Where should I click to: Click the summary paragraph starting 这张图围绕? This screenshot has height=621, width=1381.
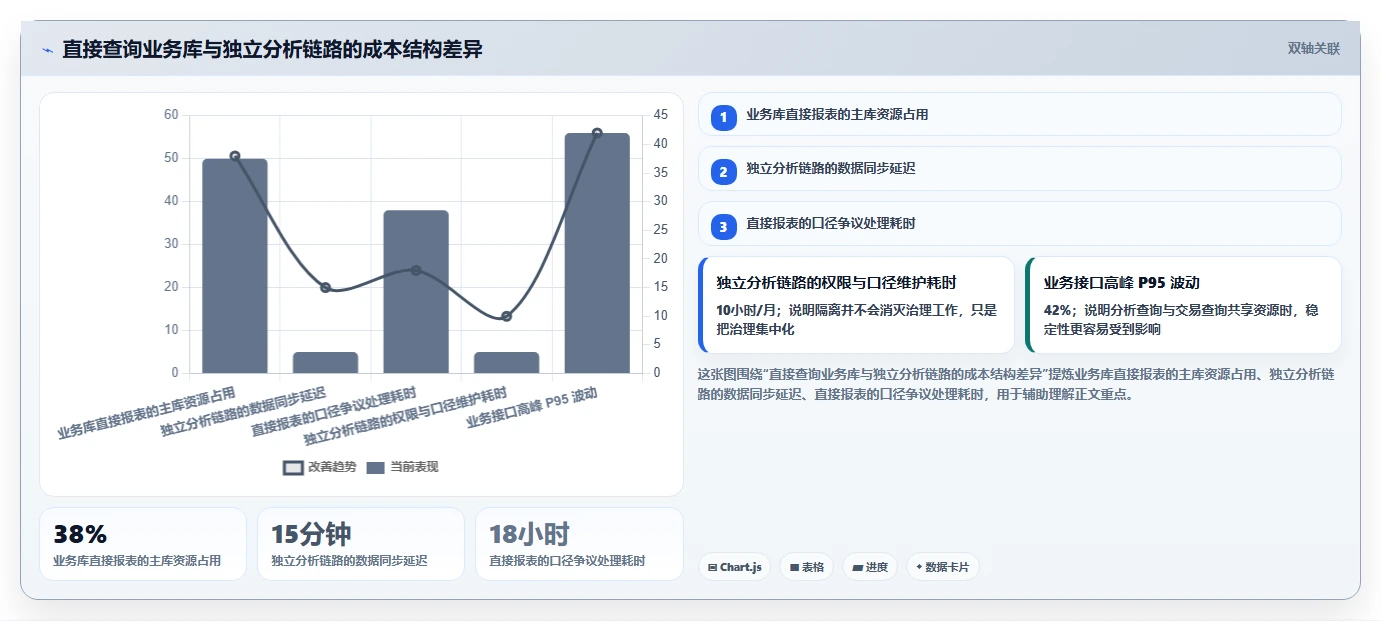coord(1017,384)
